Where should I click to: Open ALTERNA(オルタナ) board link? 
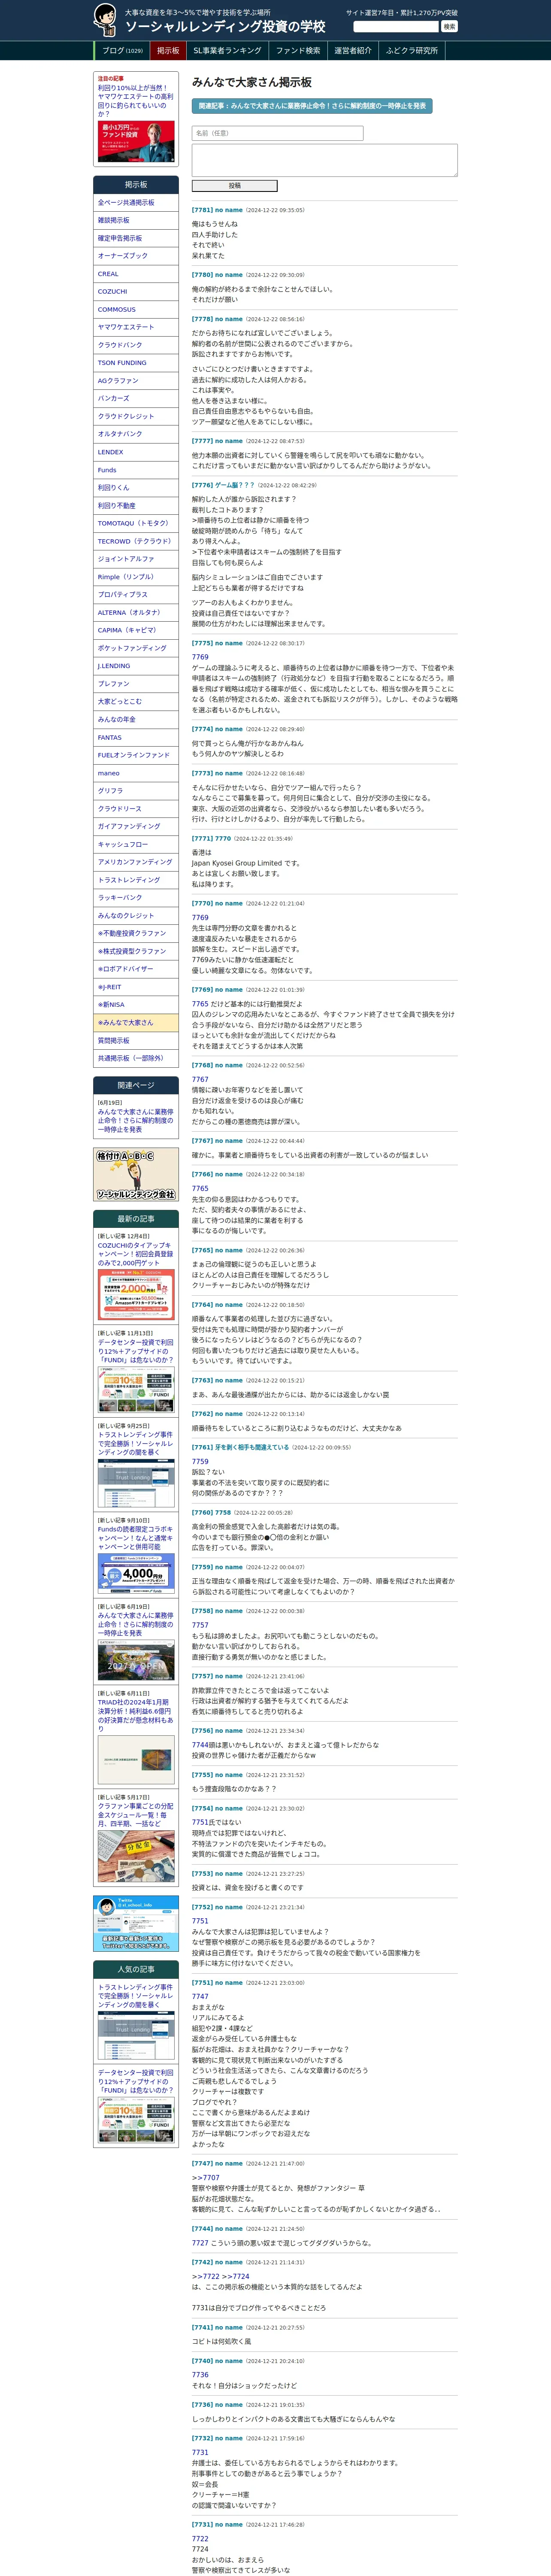tap(136, 612)
